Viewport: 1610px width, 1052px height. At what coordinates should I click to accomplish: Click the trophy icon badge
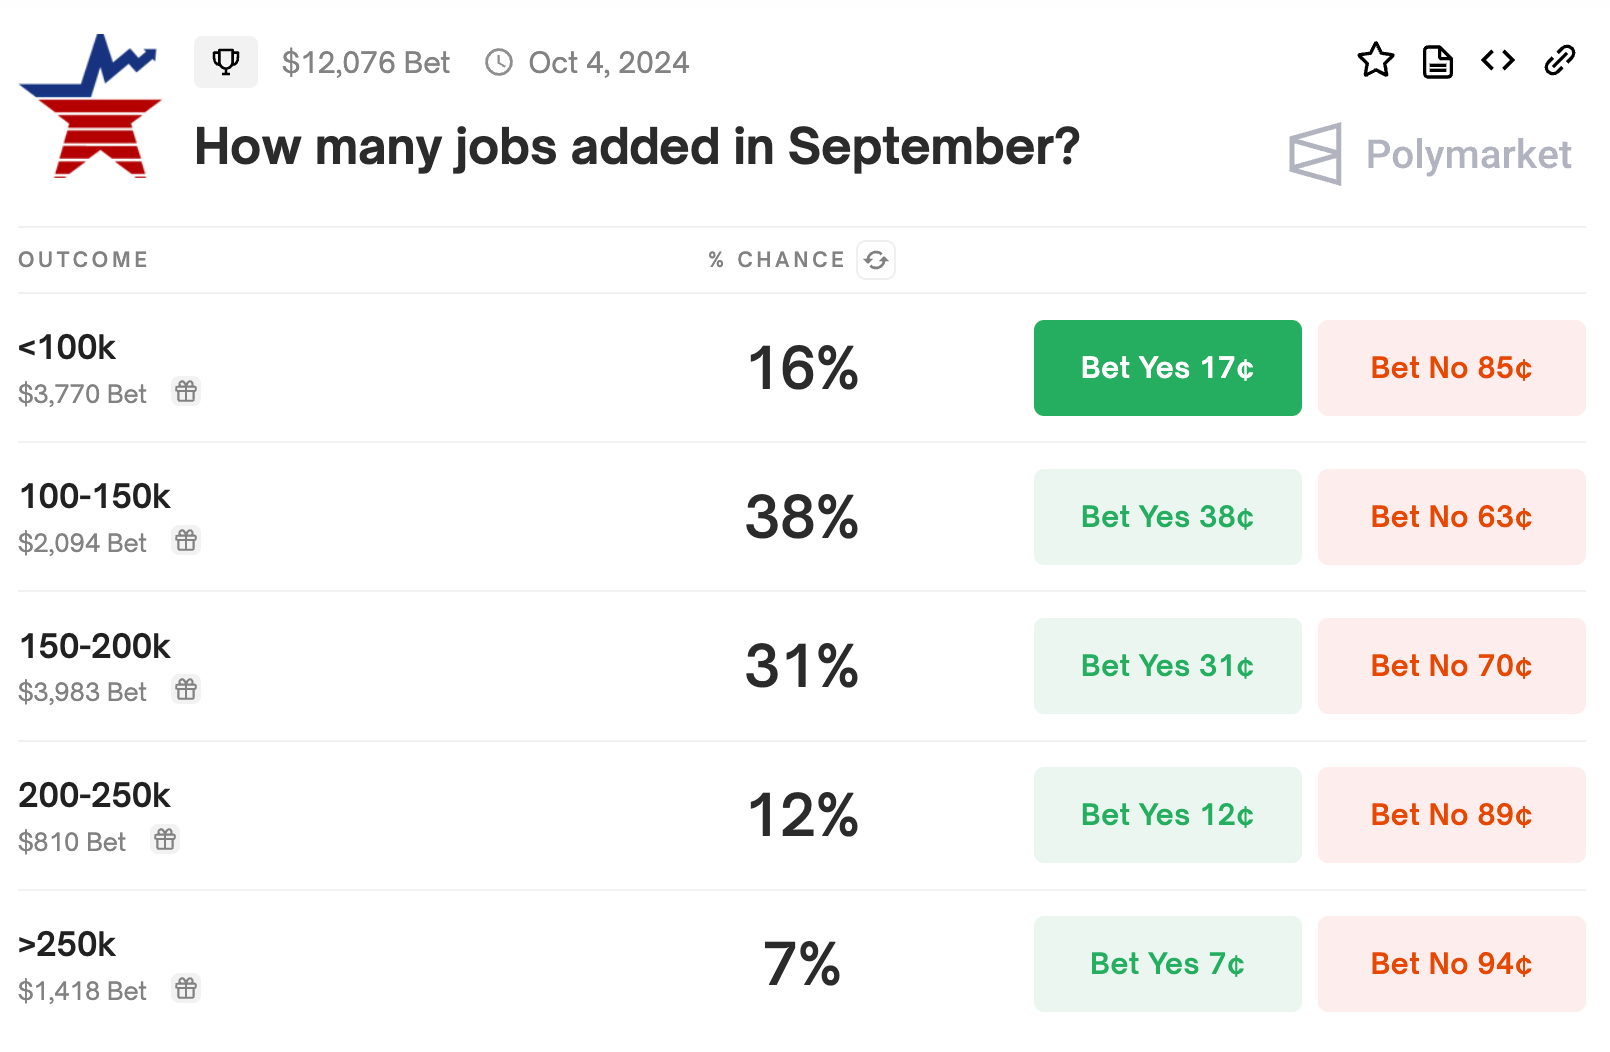point(226,62)
